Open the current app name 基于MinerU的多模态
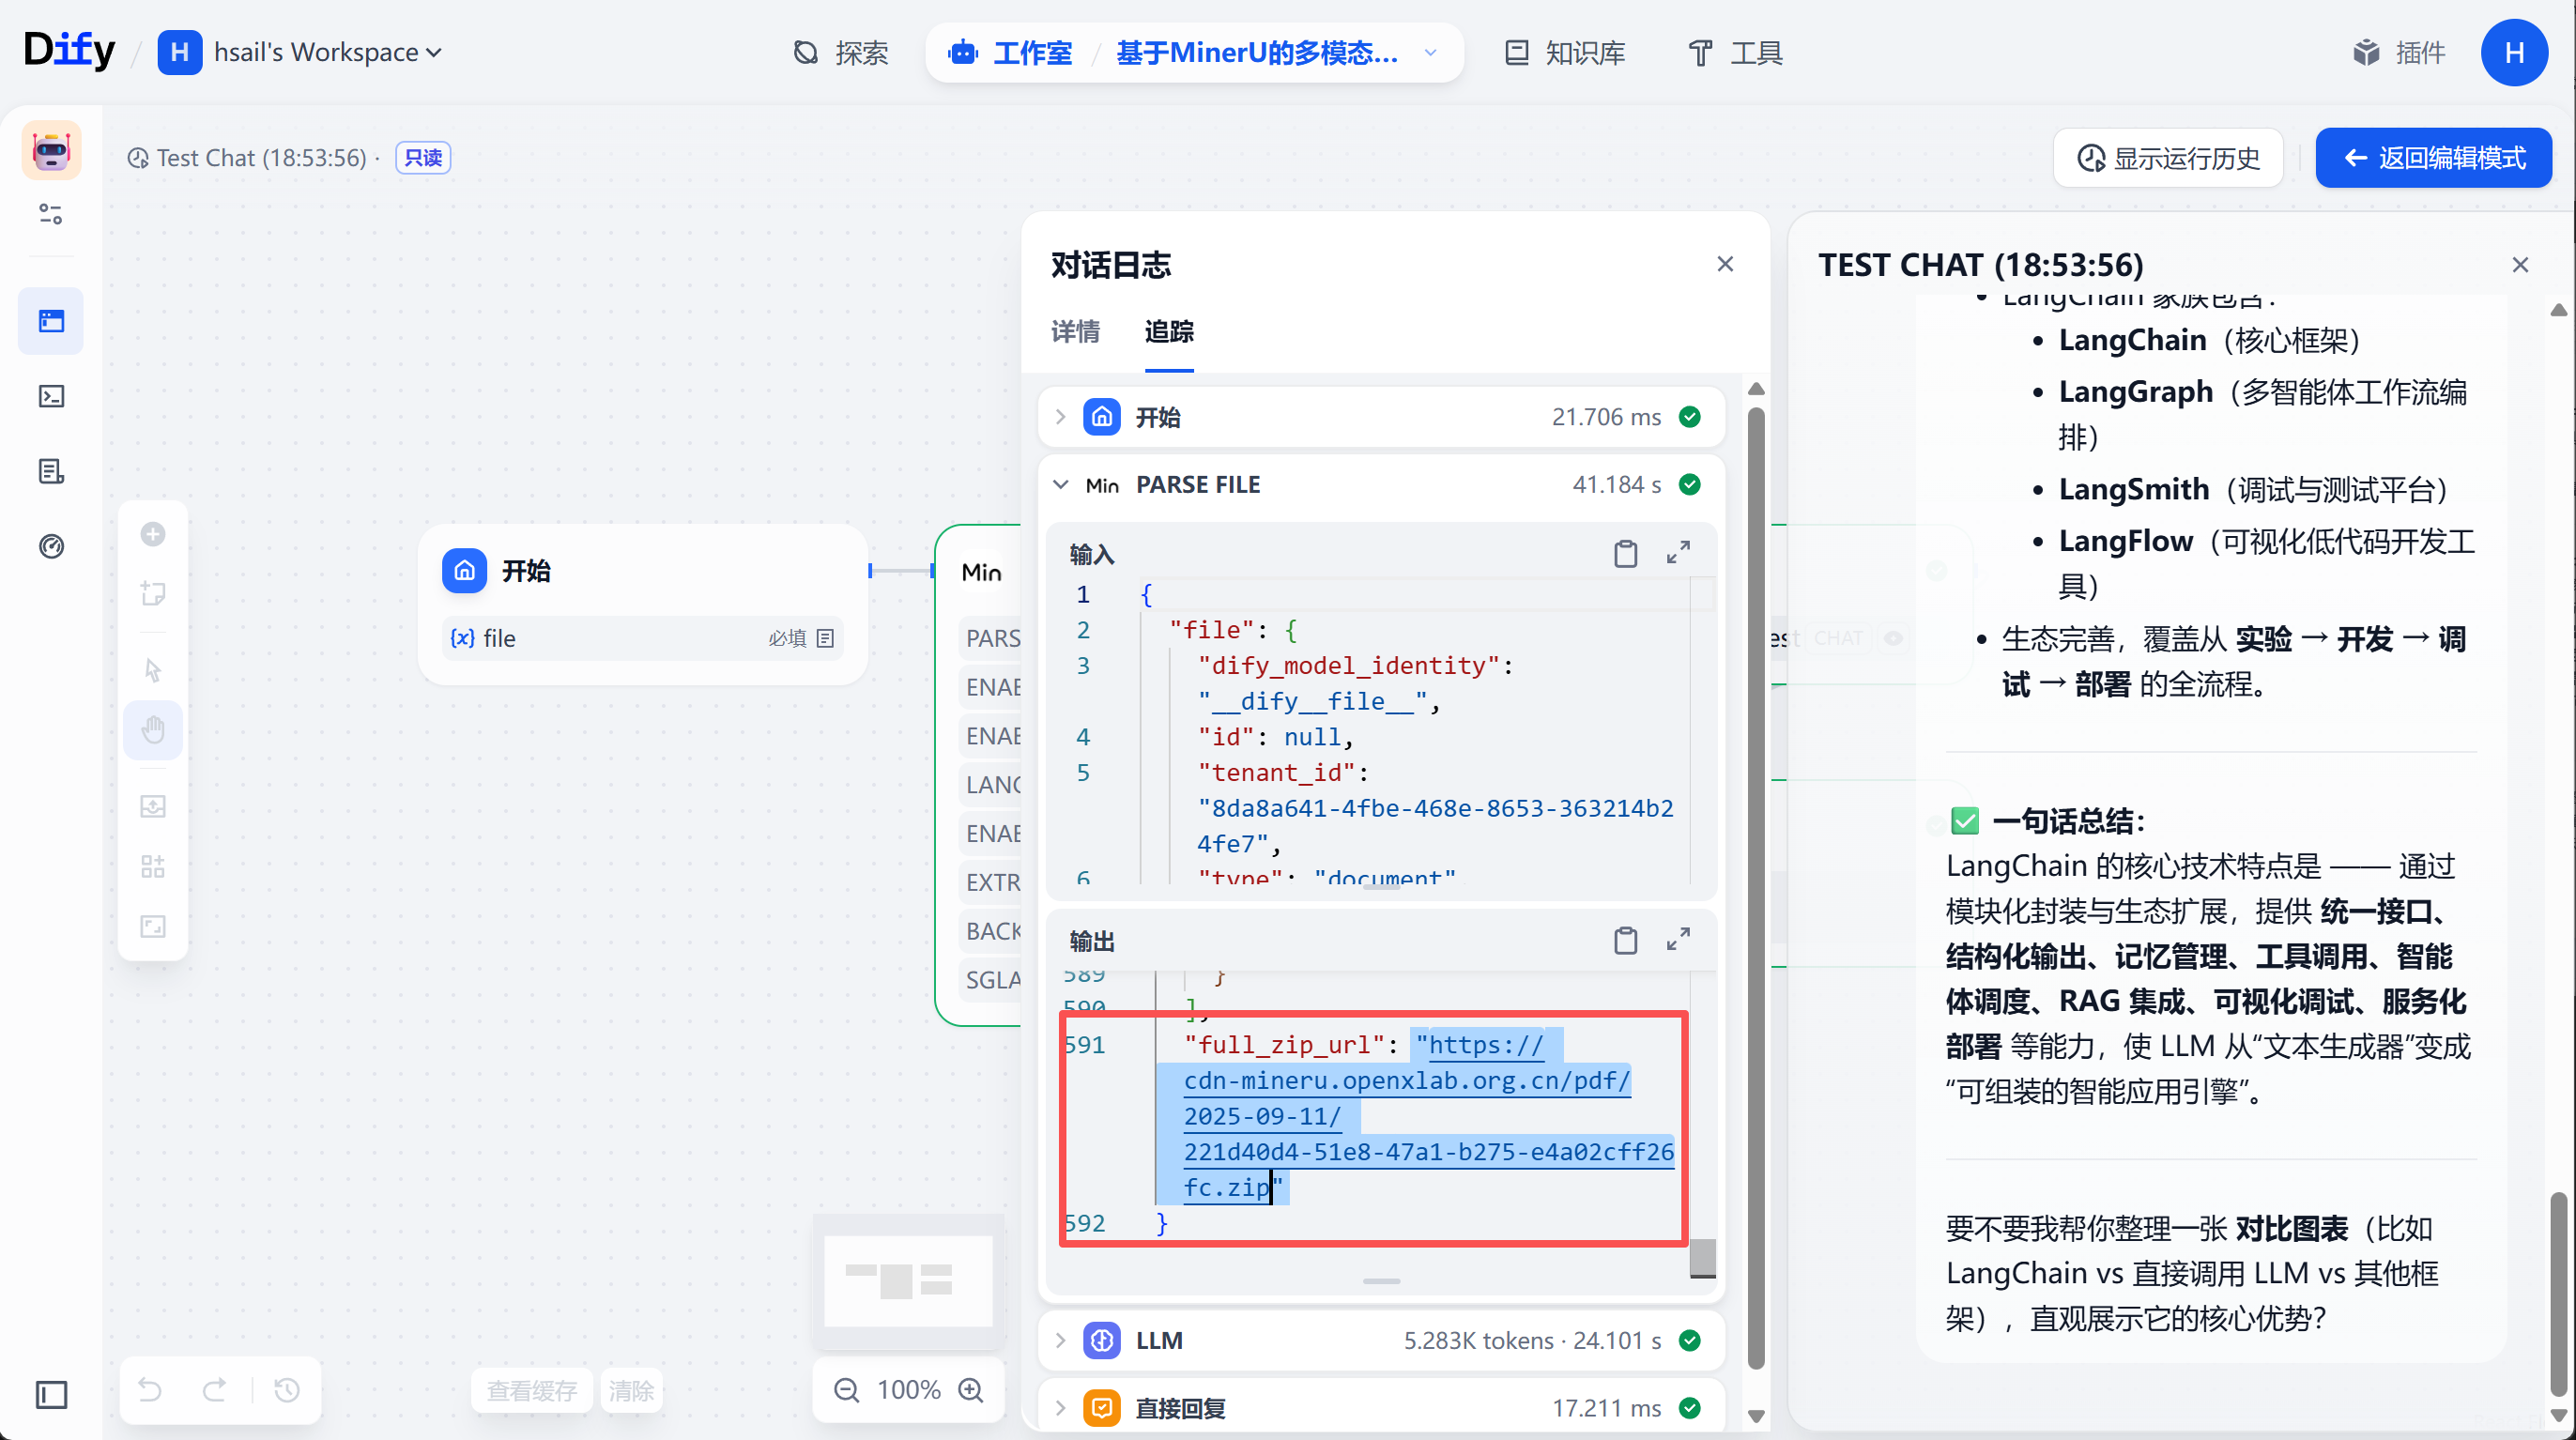 (1257, 52)
